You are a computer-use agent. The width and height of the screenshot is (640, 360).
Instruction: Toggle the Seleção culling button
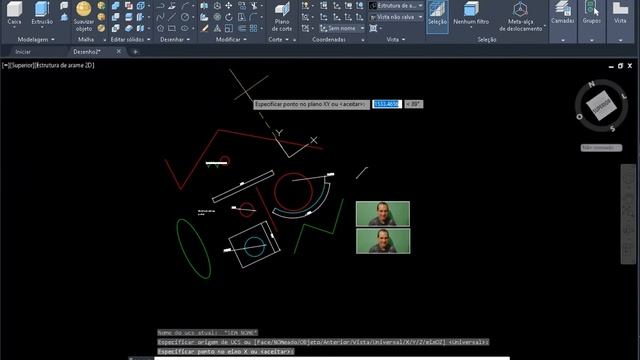[x=437, y=16]
